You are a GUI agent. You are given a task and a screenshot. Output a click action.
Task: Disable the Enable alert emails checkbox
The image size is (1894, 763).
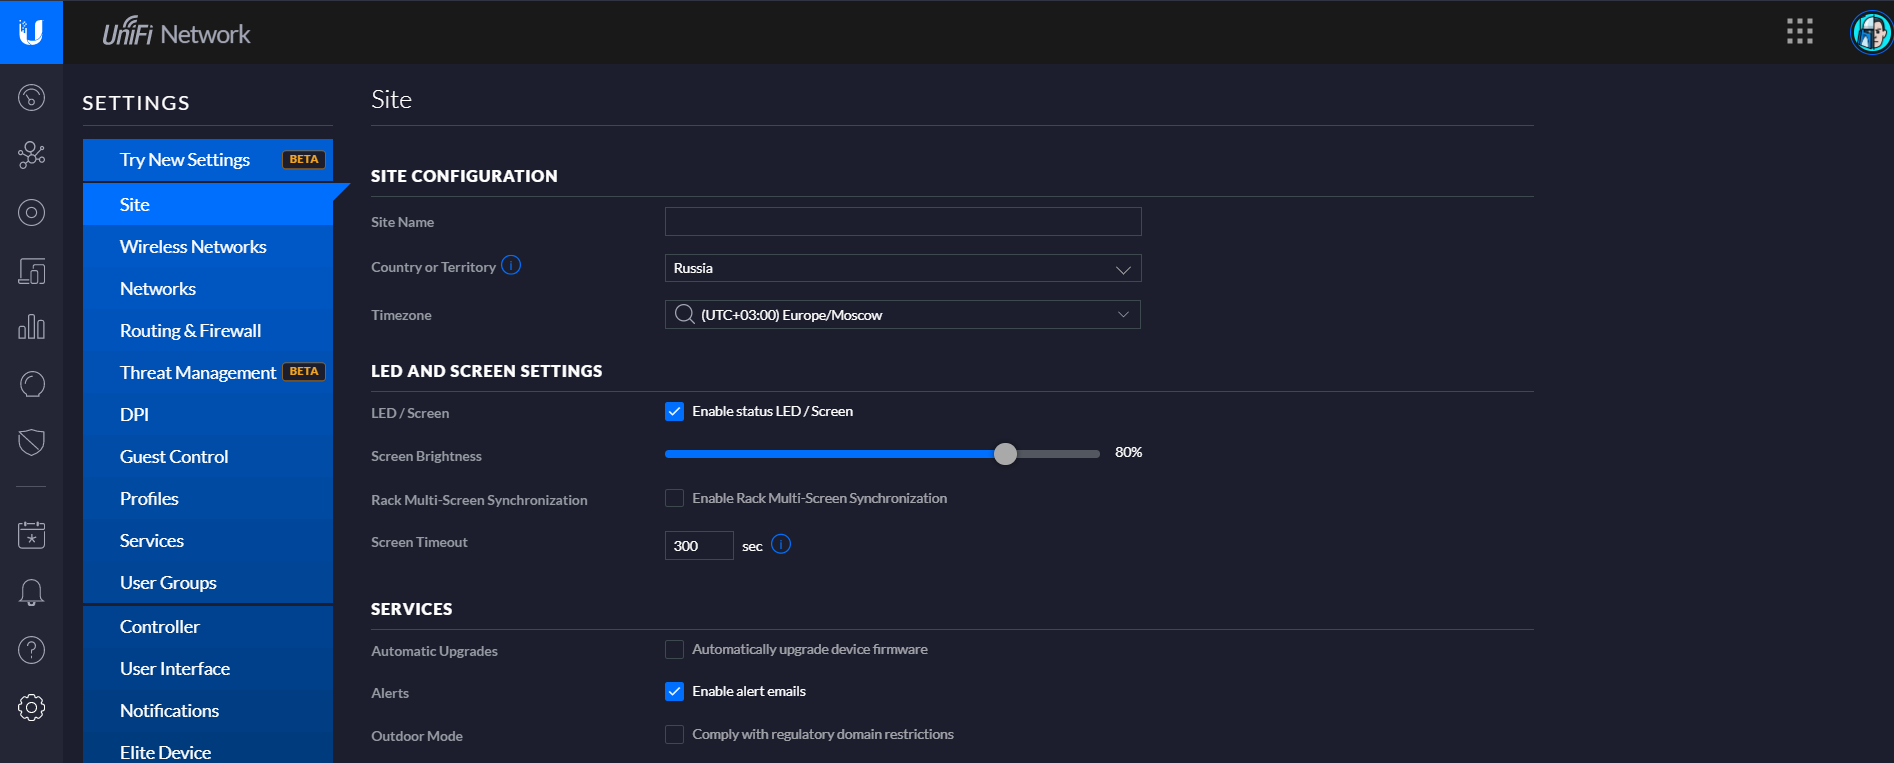(675, 692)
